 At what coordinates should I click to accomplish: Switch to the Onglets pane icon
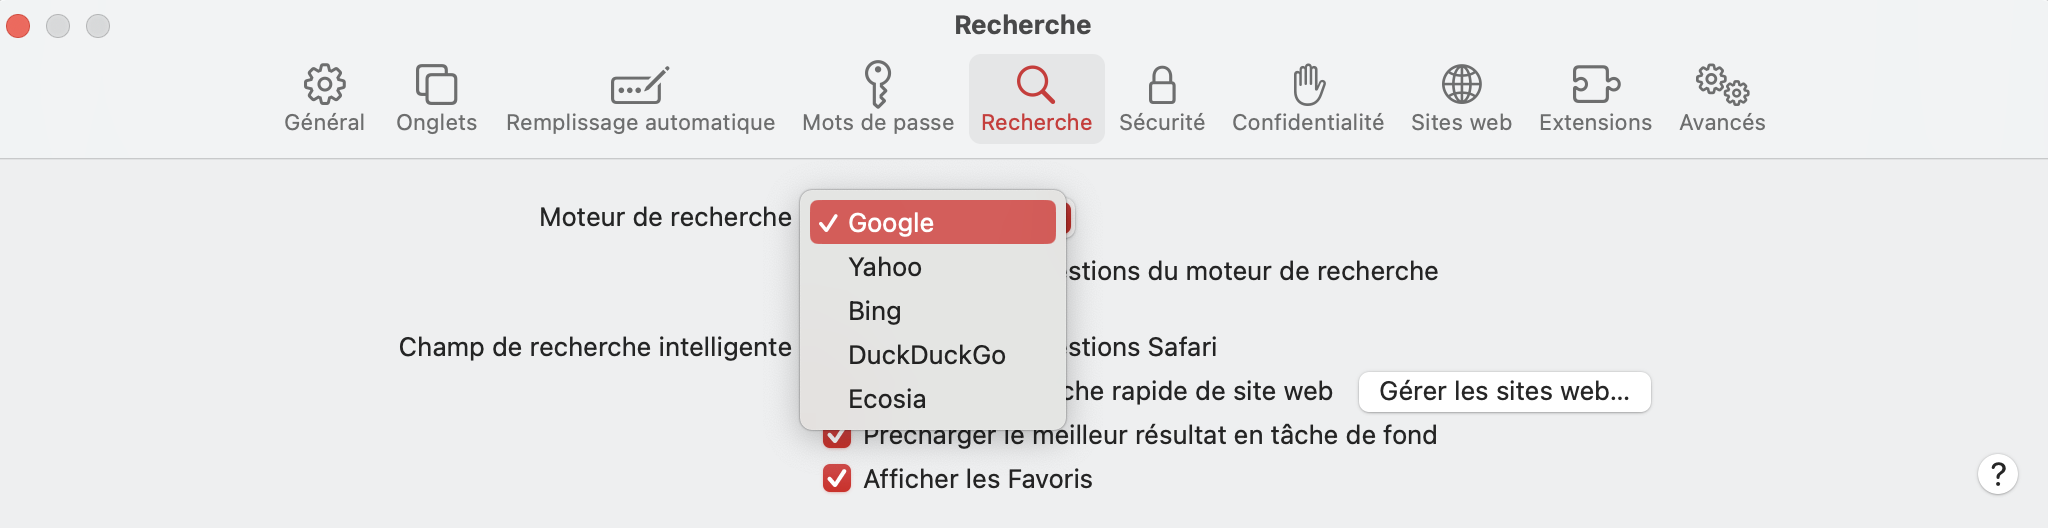point(436,85)
